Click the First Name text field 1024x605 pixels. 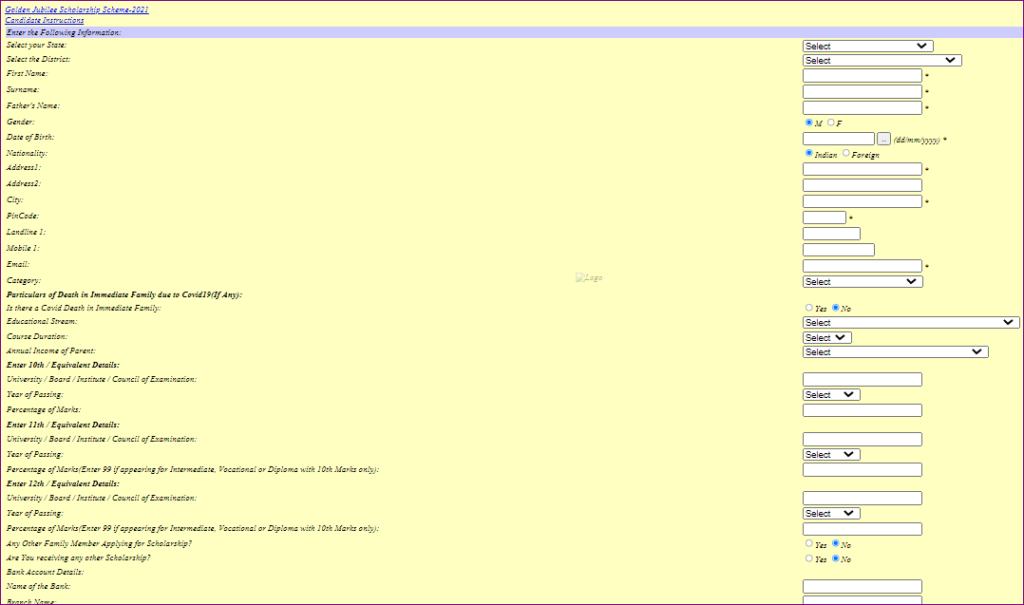(x=861, y=75)
